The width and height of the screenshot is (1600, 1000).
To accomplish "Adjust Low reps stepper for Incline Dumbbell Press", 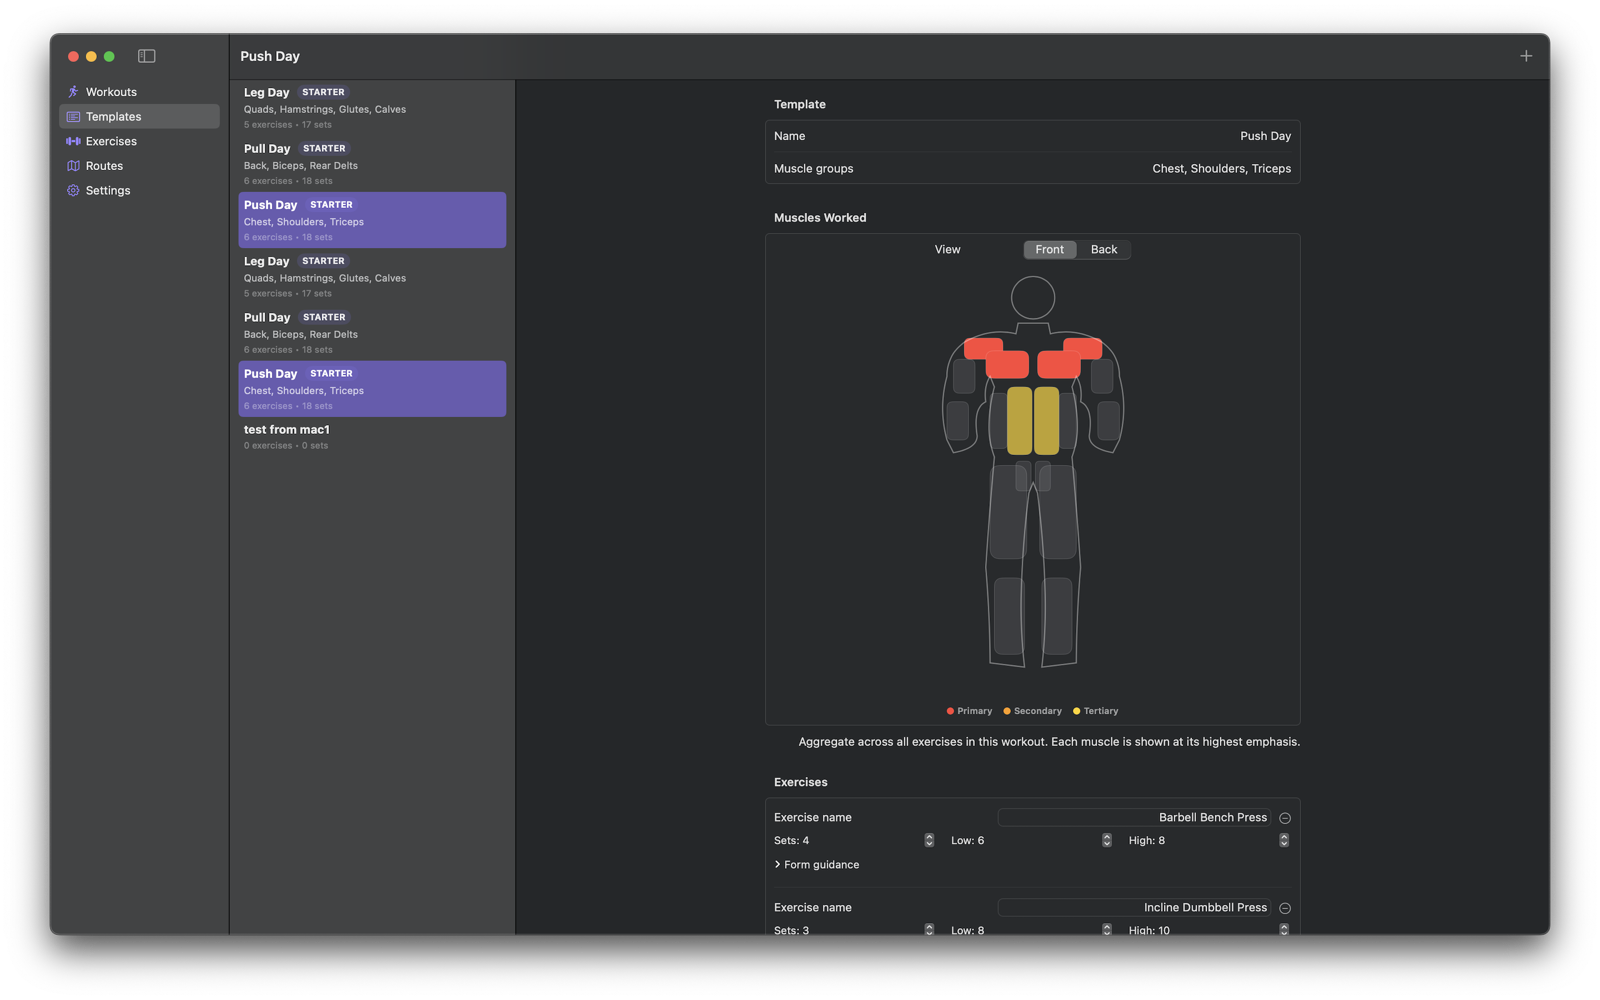I will (1107, 930).
